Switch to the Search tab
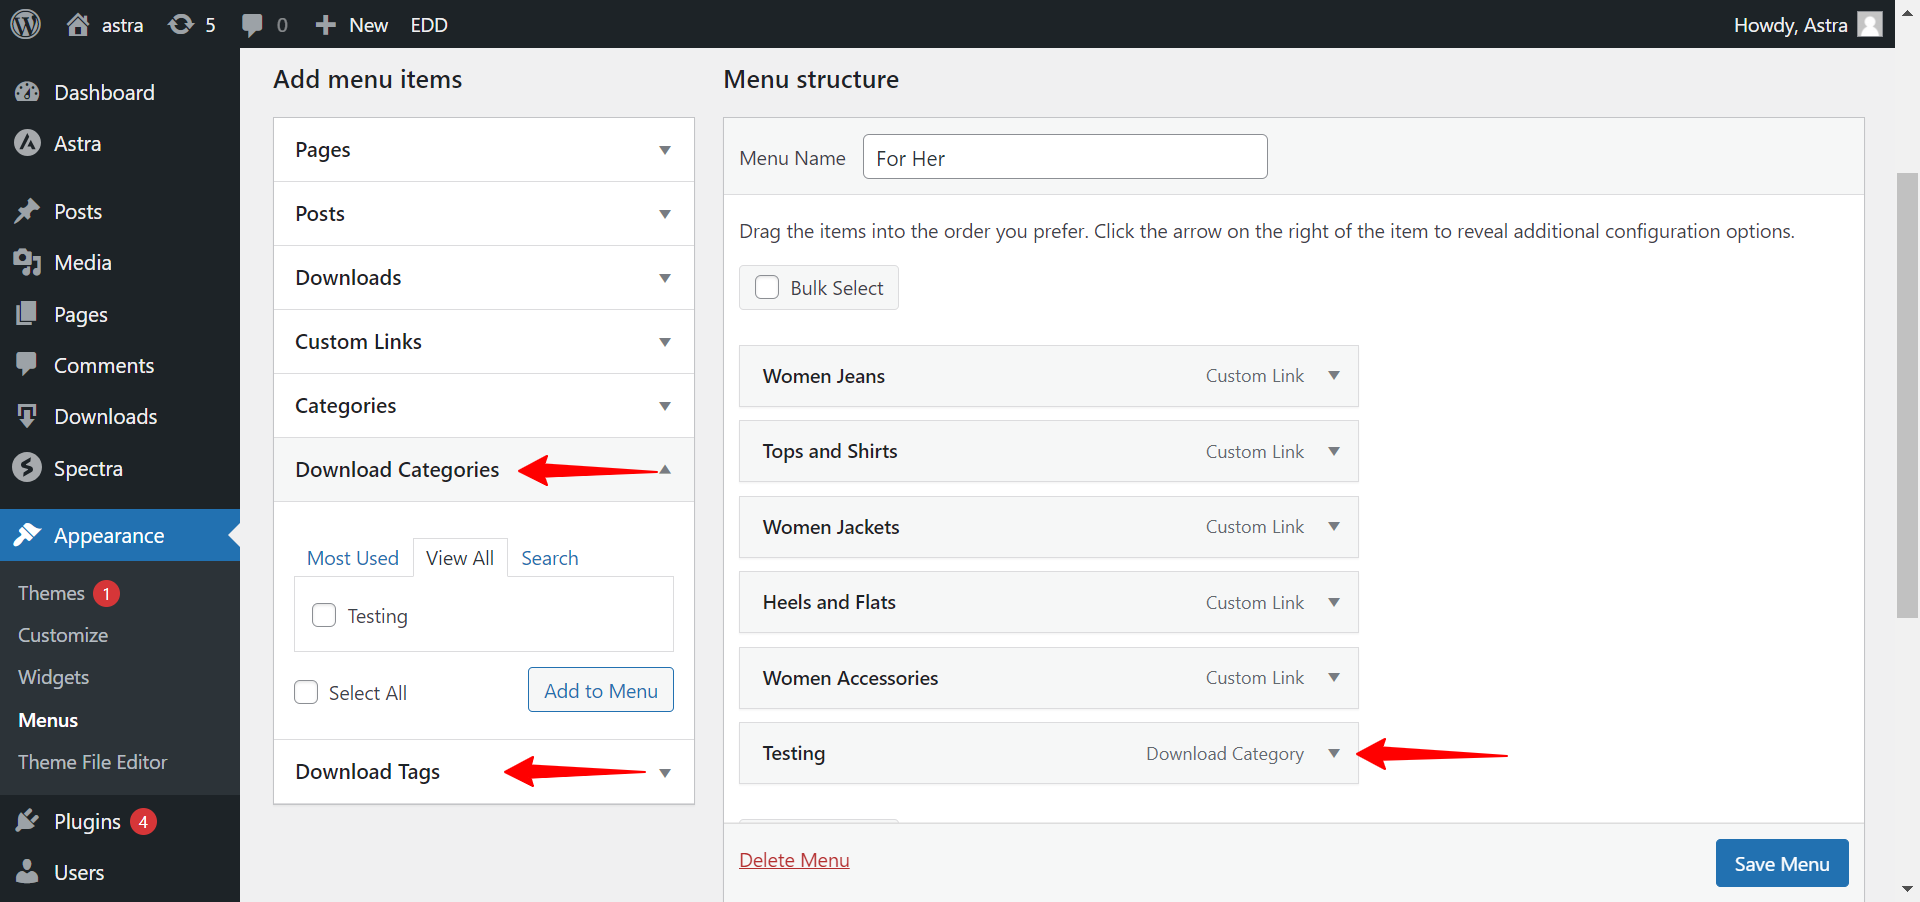The image size is (1920, 902). 549,558
